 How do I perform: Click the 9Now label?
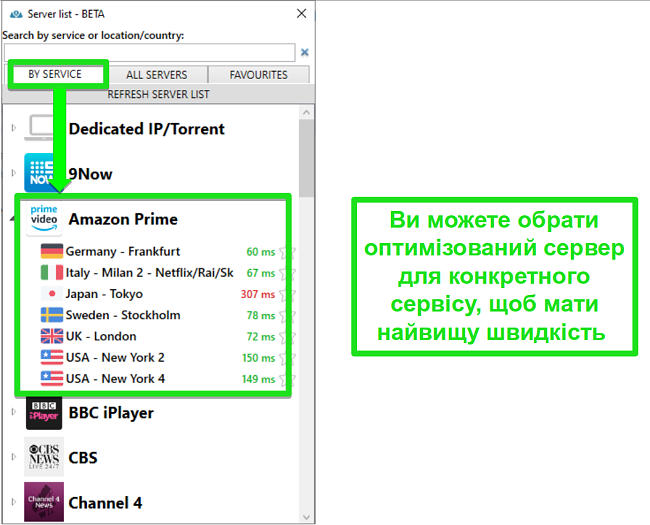point(90,174)
